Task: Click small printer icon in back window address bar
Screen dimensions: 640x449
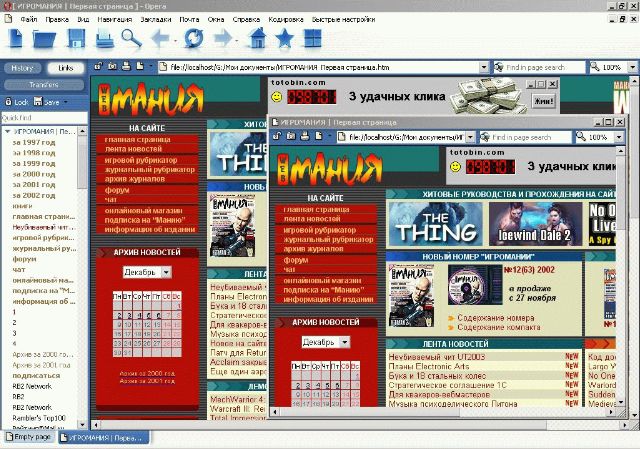Action: 126,66
